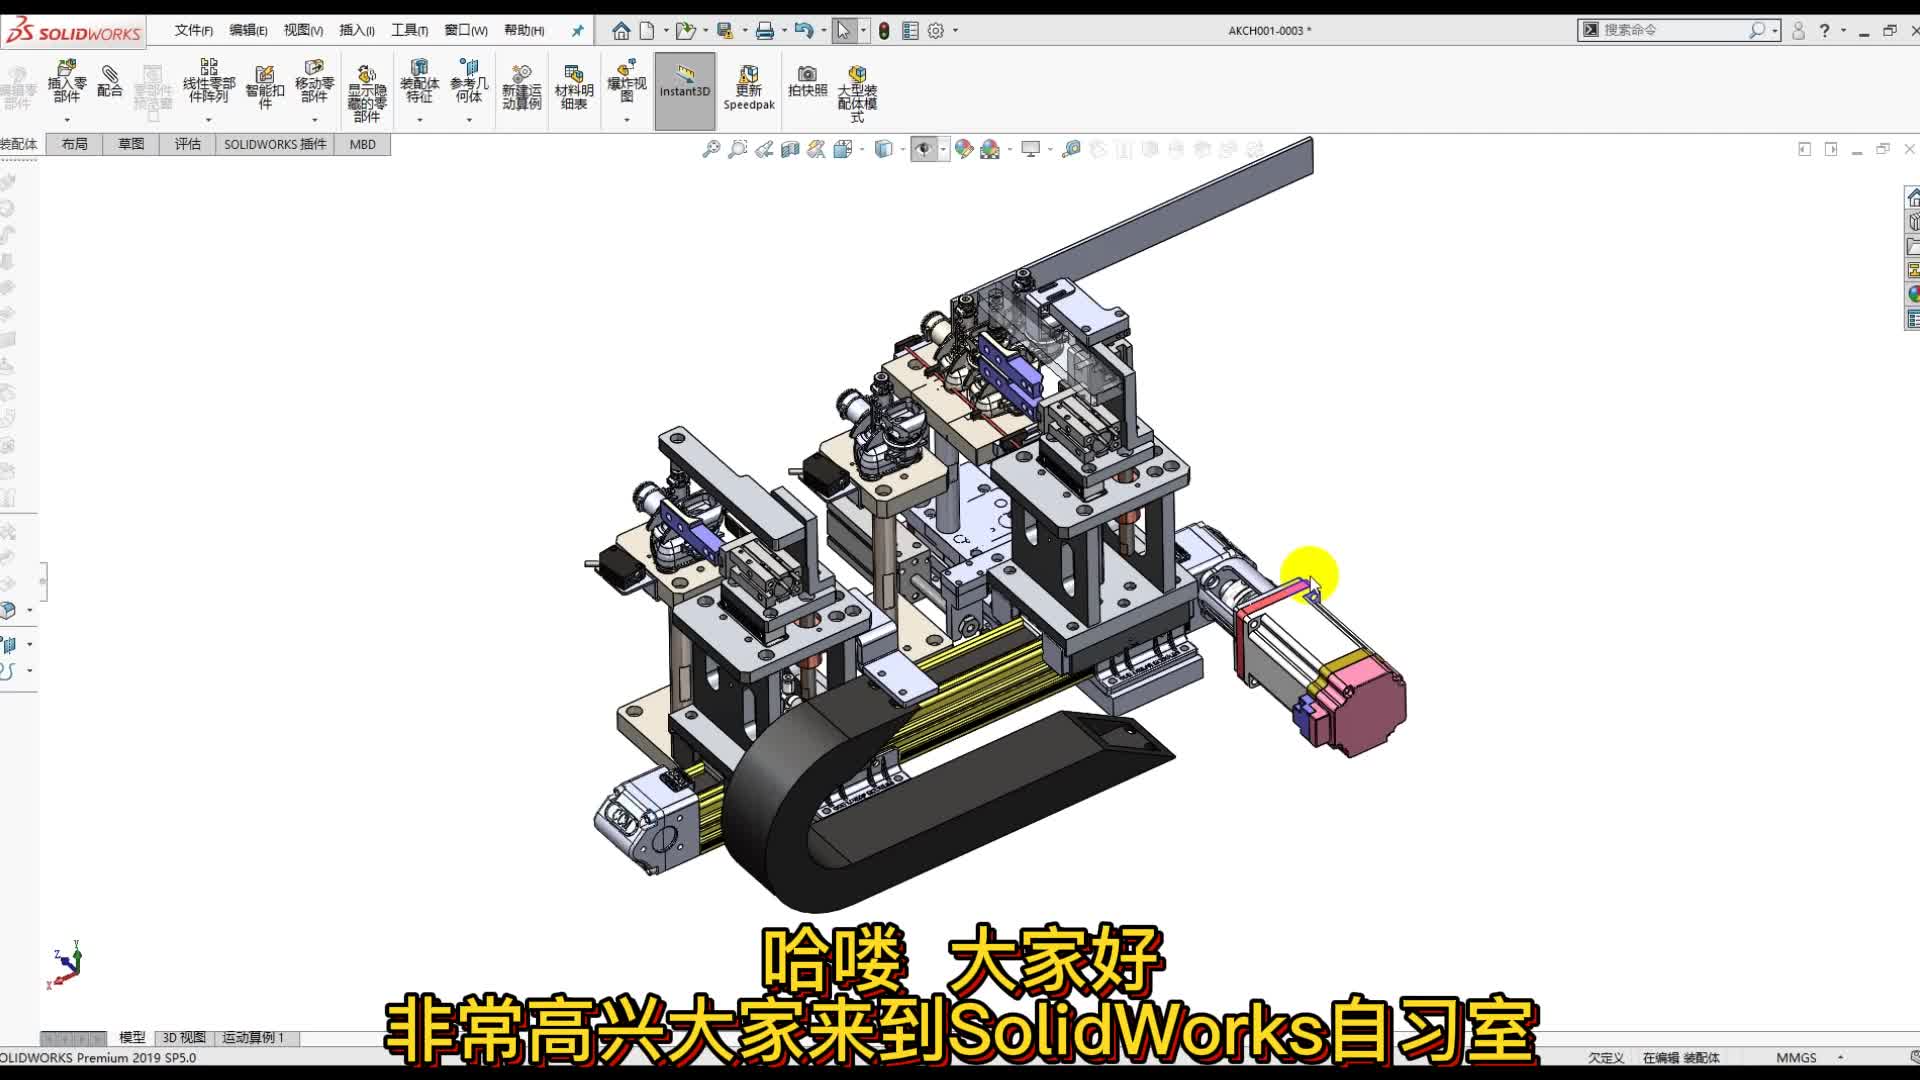Expand Reference Geometry dropdown arrow
The image size is (1920, 1080).
click(x=469, y=120)
